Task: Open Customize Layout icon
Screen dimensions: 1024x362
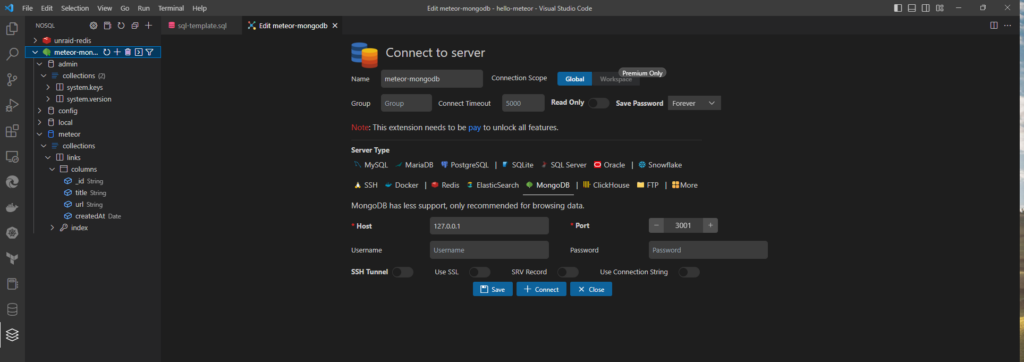Action: click(940, 8)
